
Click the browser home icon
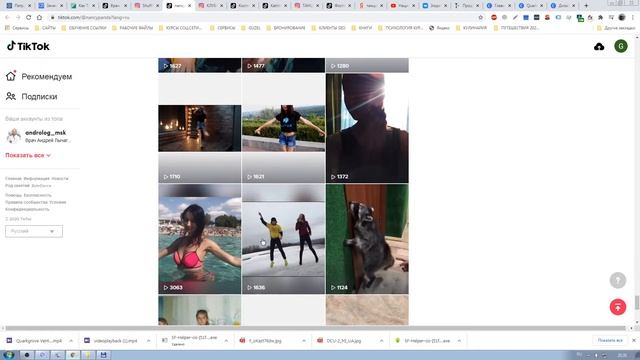coord(39,18)
